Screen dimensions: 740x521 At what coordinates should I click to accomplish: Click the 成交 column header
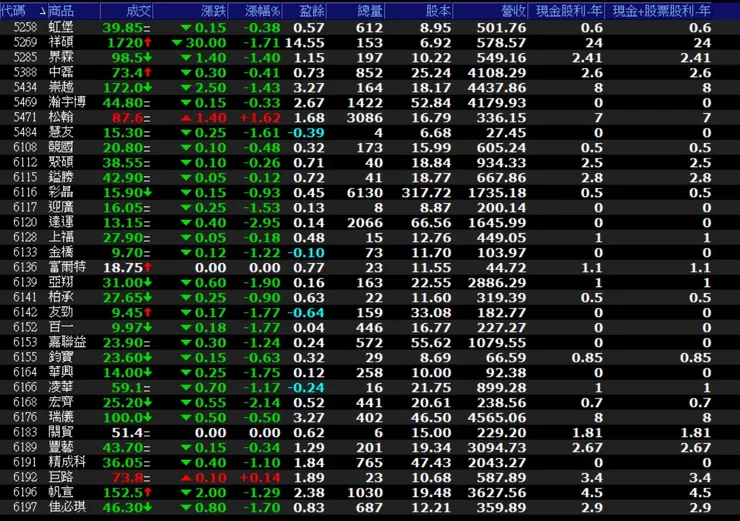(x=138, y=11)
